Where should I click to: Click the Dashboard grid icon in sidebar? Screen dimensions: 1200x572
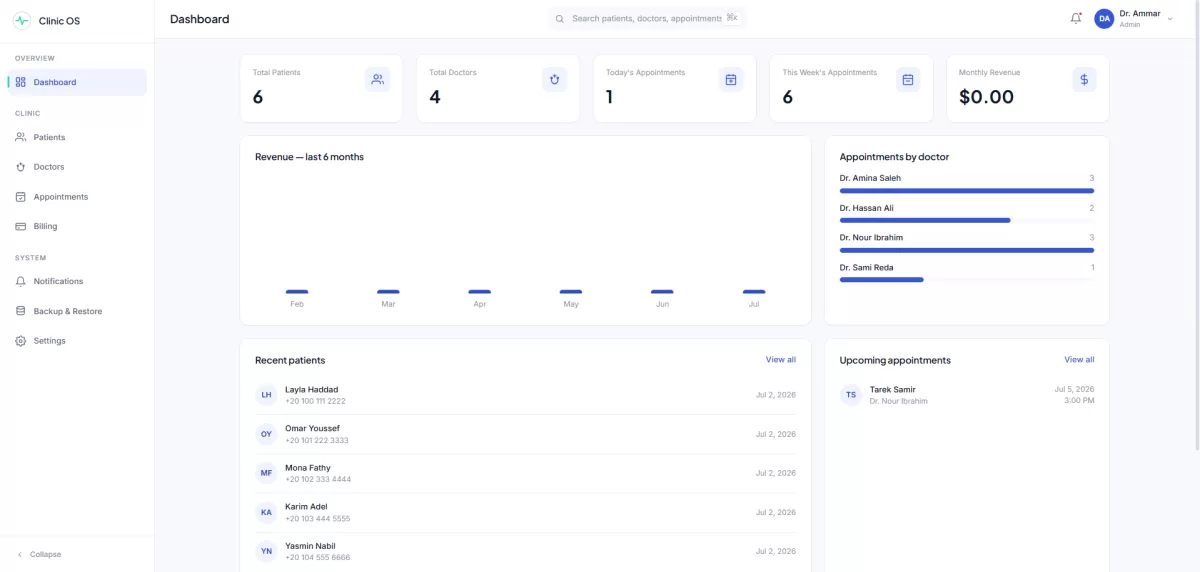[21, 82]
